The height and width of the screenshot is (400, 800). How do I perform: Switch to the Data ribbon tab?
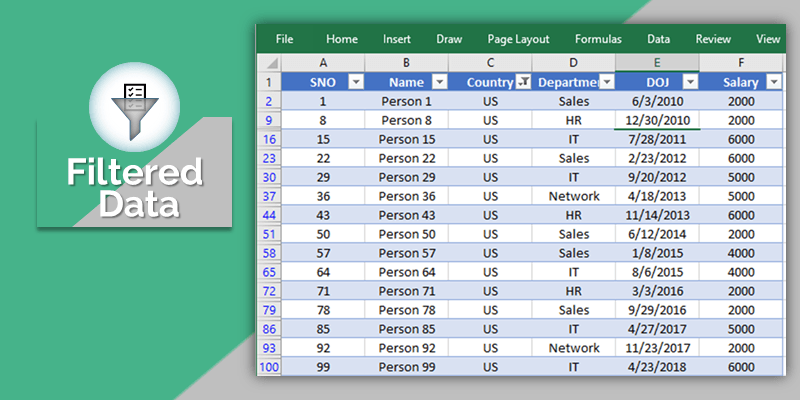[x=658, y=39]
